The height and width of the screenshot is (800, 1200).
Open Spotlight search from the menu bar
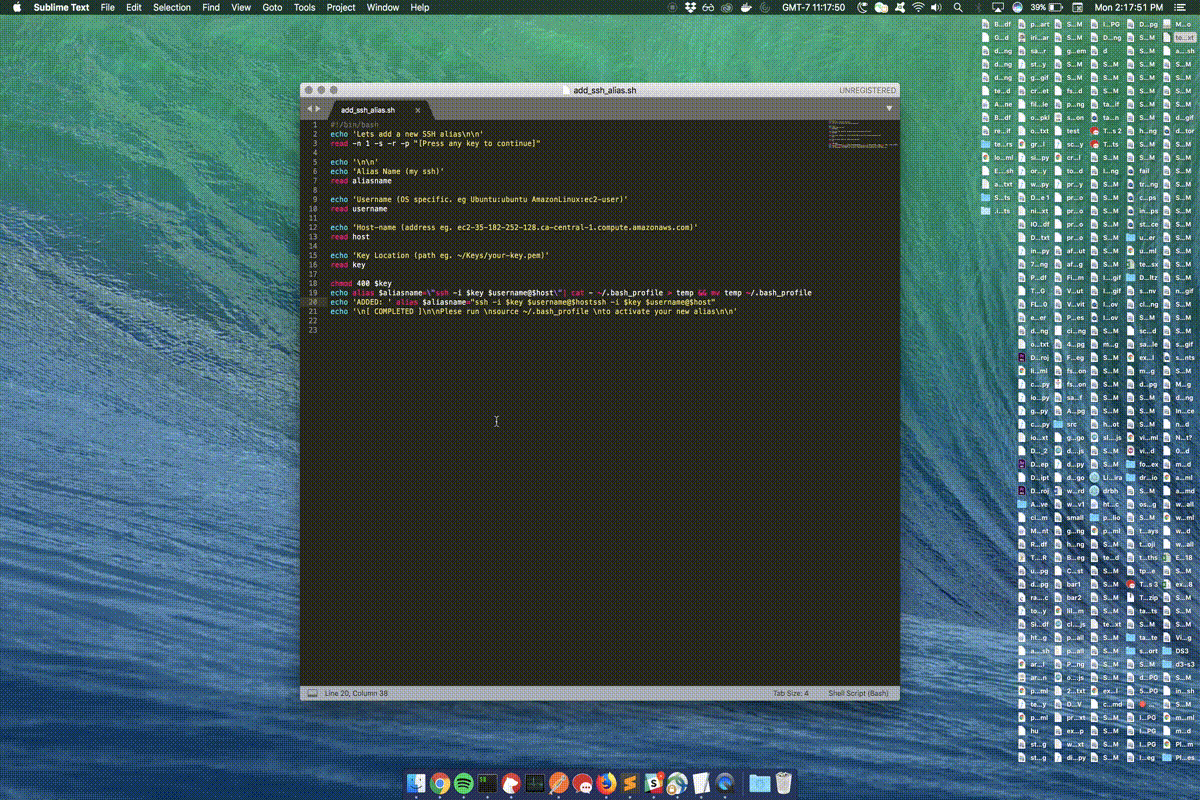point(957,7)
